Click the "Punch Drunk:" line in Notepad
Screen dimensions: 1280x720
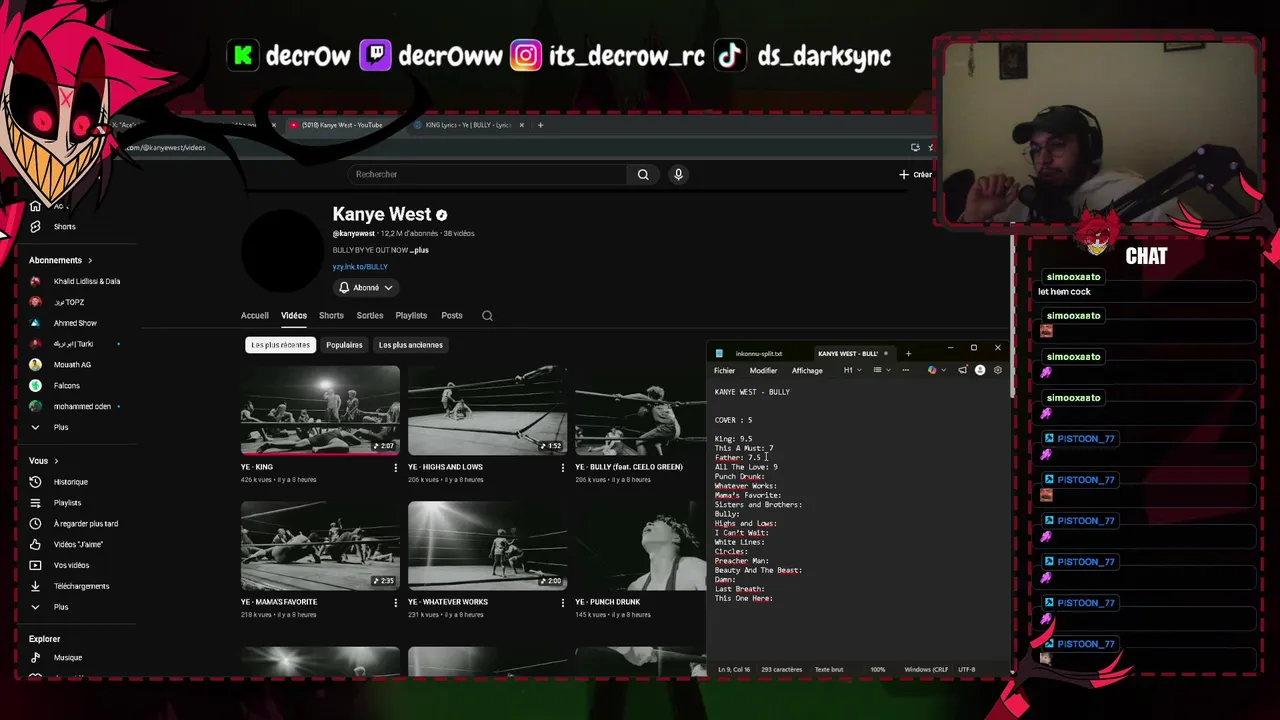(740, 477)
